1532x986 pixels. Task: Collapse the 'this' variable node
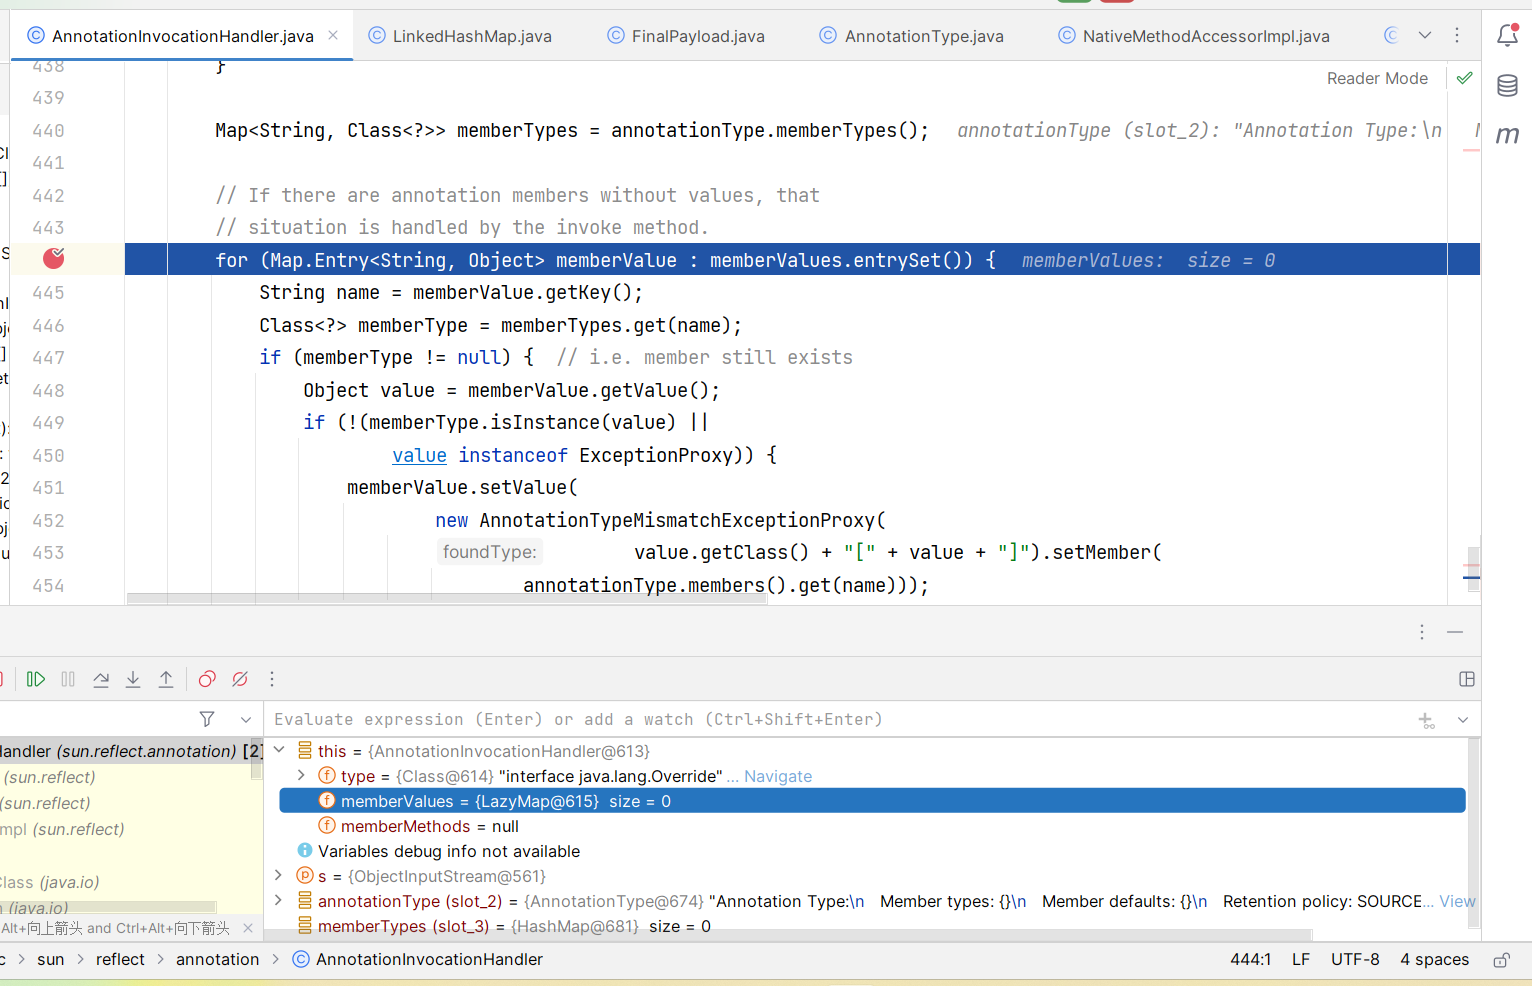point(279,750)
